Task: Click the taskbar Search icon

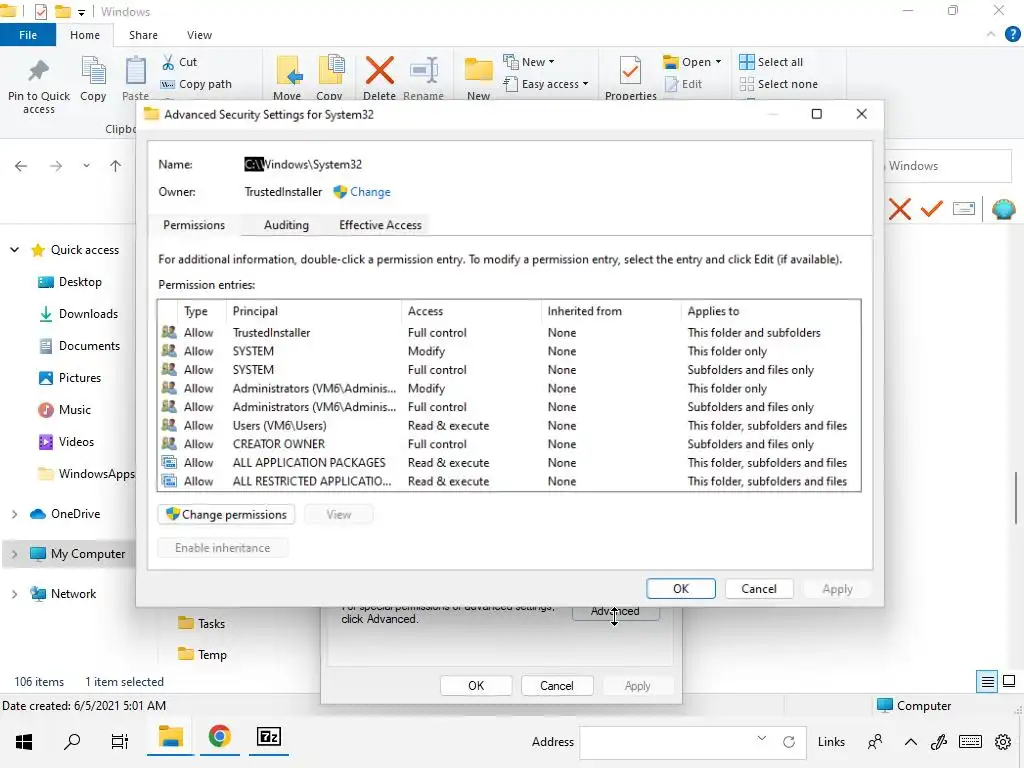Action: [72, 741]
